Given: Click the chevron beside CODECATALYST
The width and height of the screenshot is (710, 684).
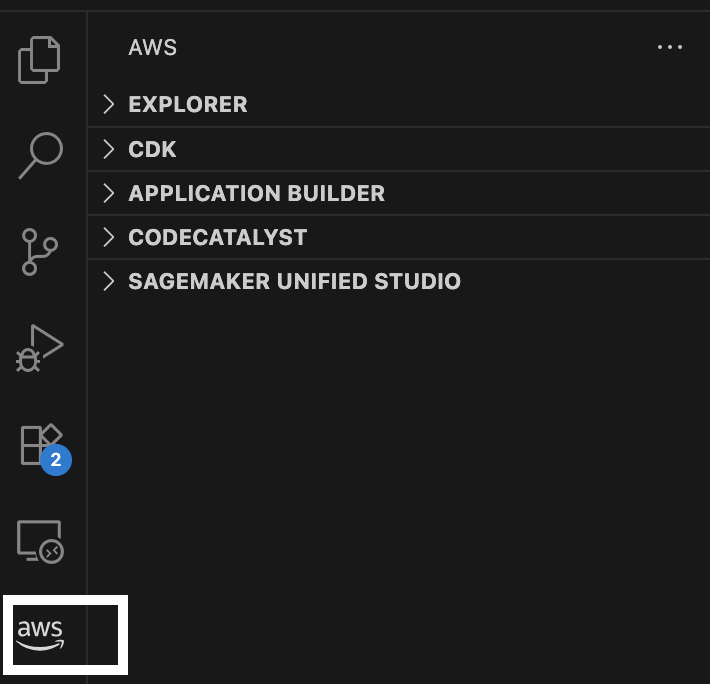Looking at the screenshot, I should click(x=110, y=237).
